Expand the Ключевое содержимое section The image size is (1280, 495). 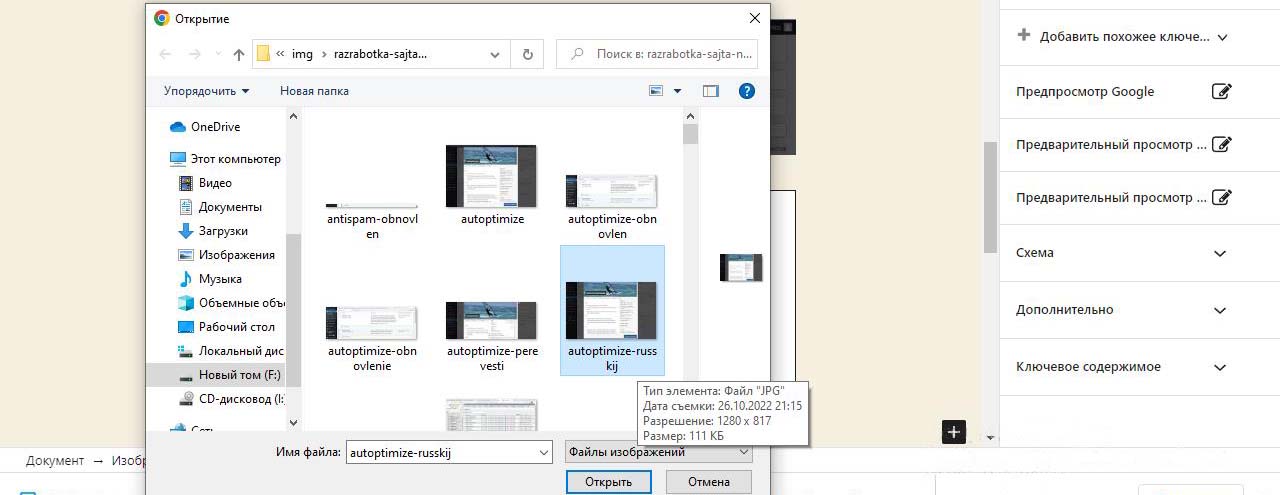coord(1219,368)
